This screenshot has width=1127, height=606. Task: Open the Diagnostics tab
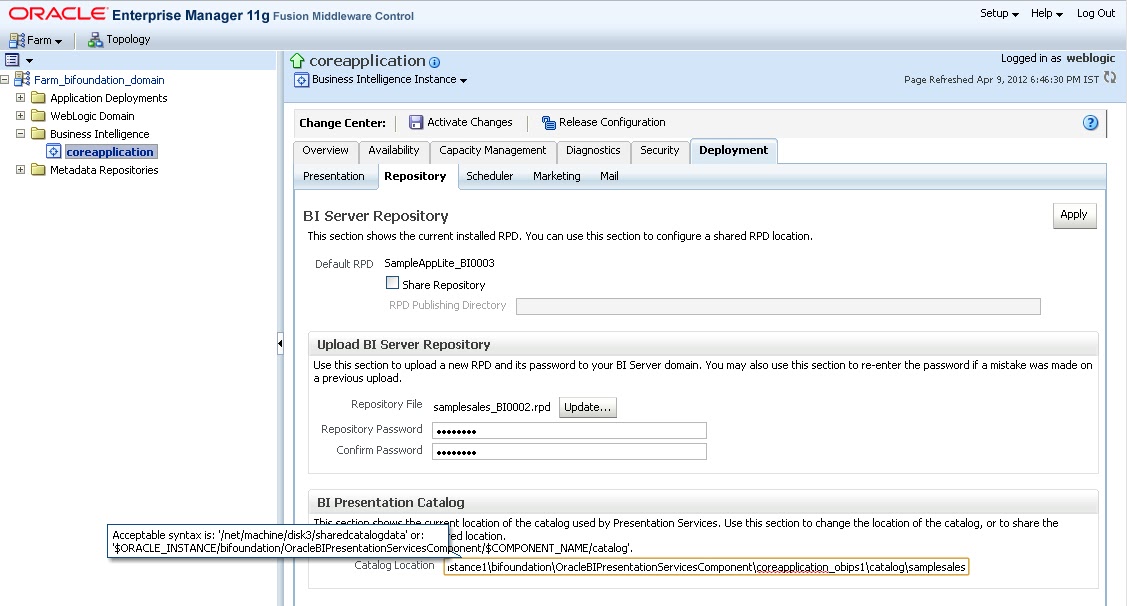(593, 150)
